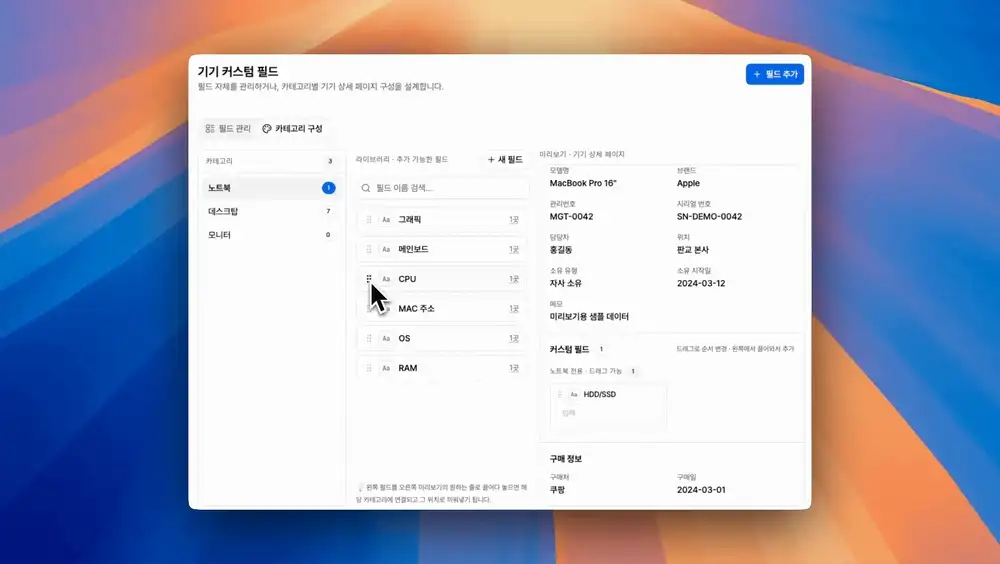Focus the 필드 이름 검색 search field
The width and height of the screenshot is (1000, 564).
(x=443, y=188)
